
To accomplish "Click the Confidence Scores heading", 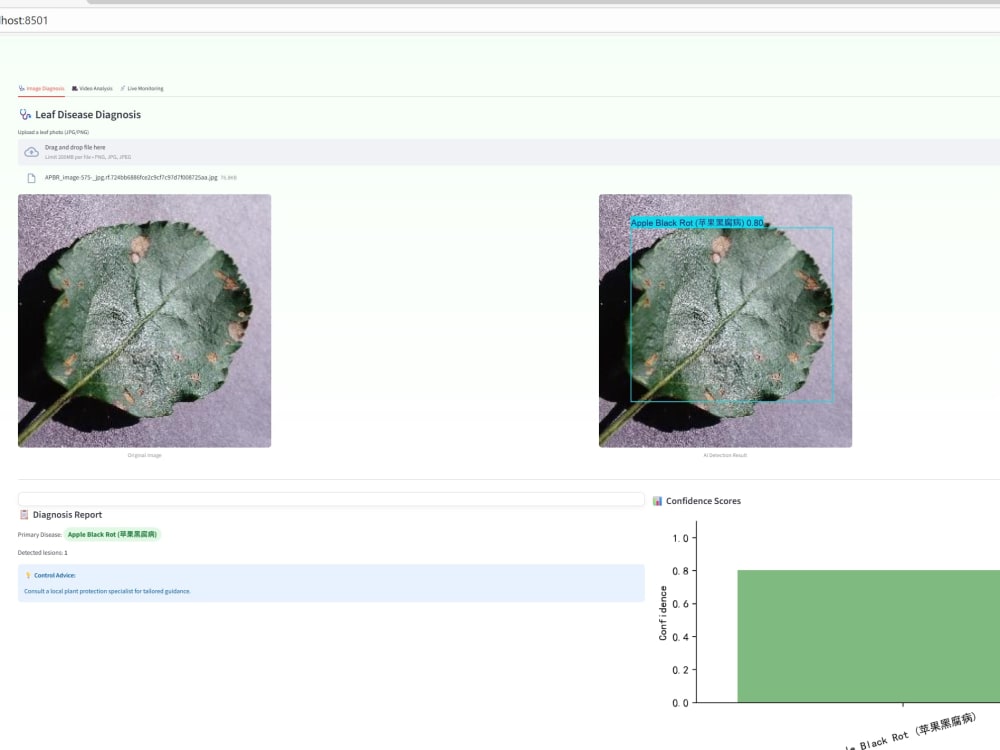I will [x=703, y=501].
